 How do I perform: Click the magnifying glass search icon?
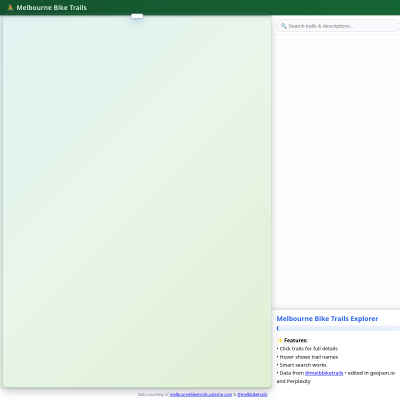pyautogui.click(x=284, y=26)
